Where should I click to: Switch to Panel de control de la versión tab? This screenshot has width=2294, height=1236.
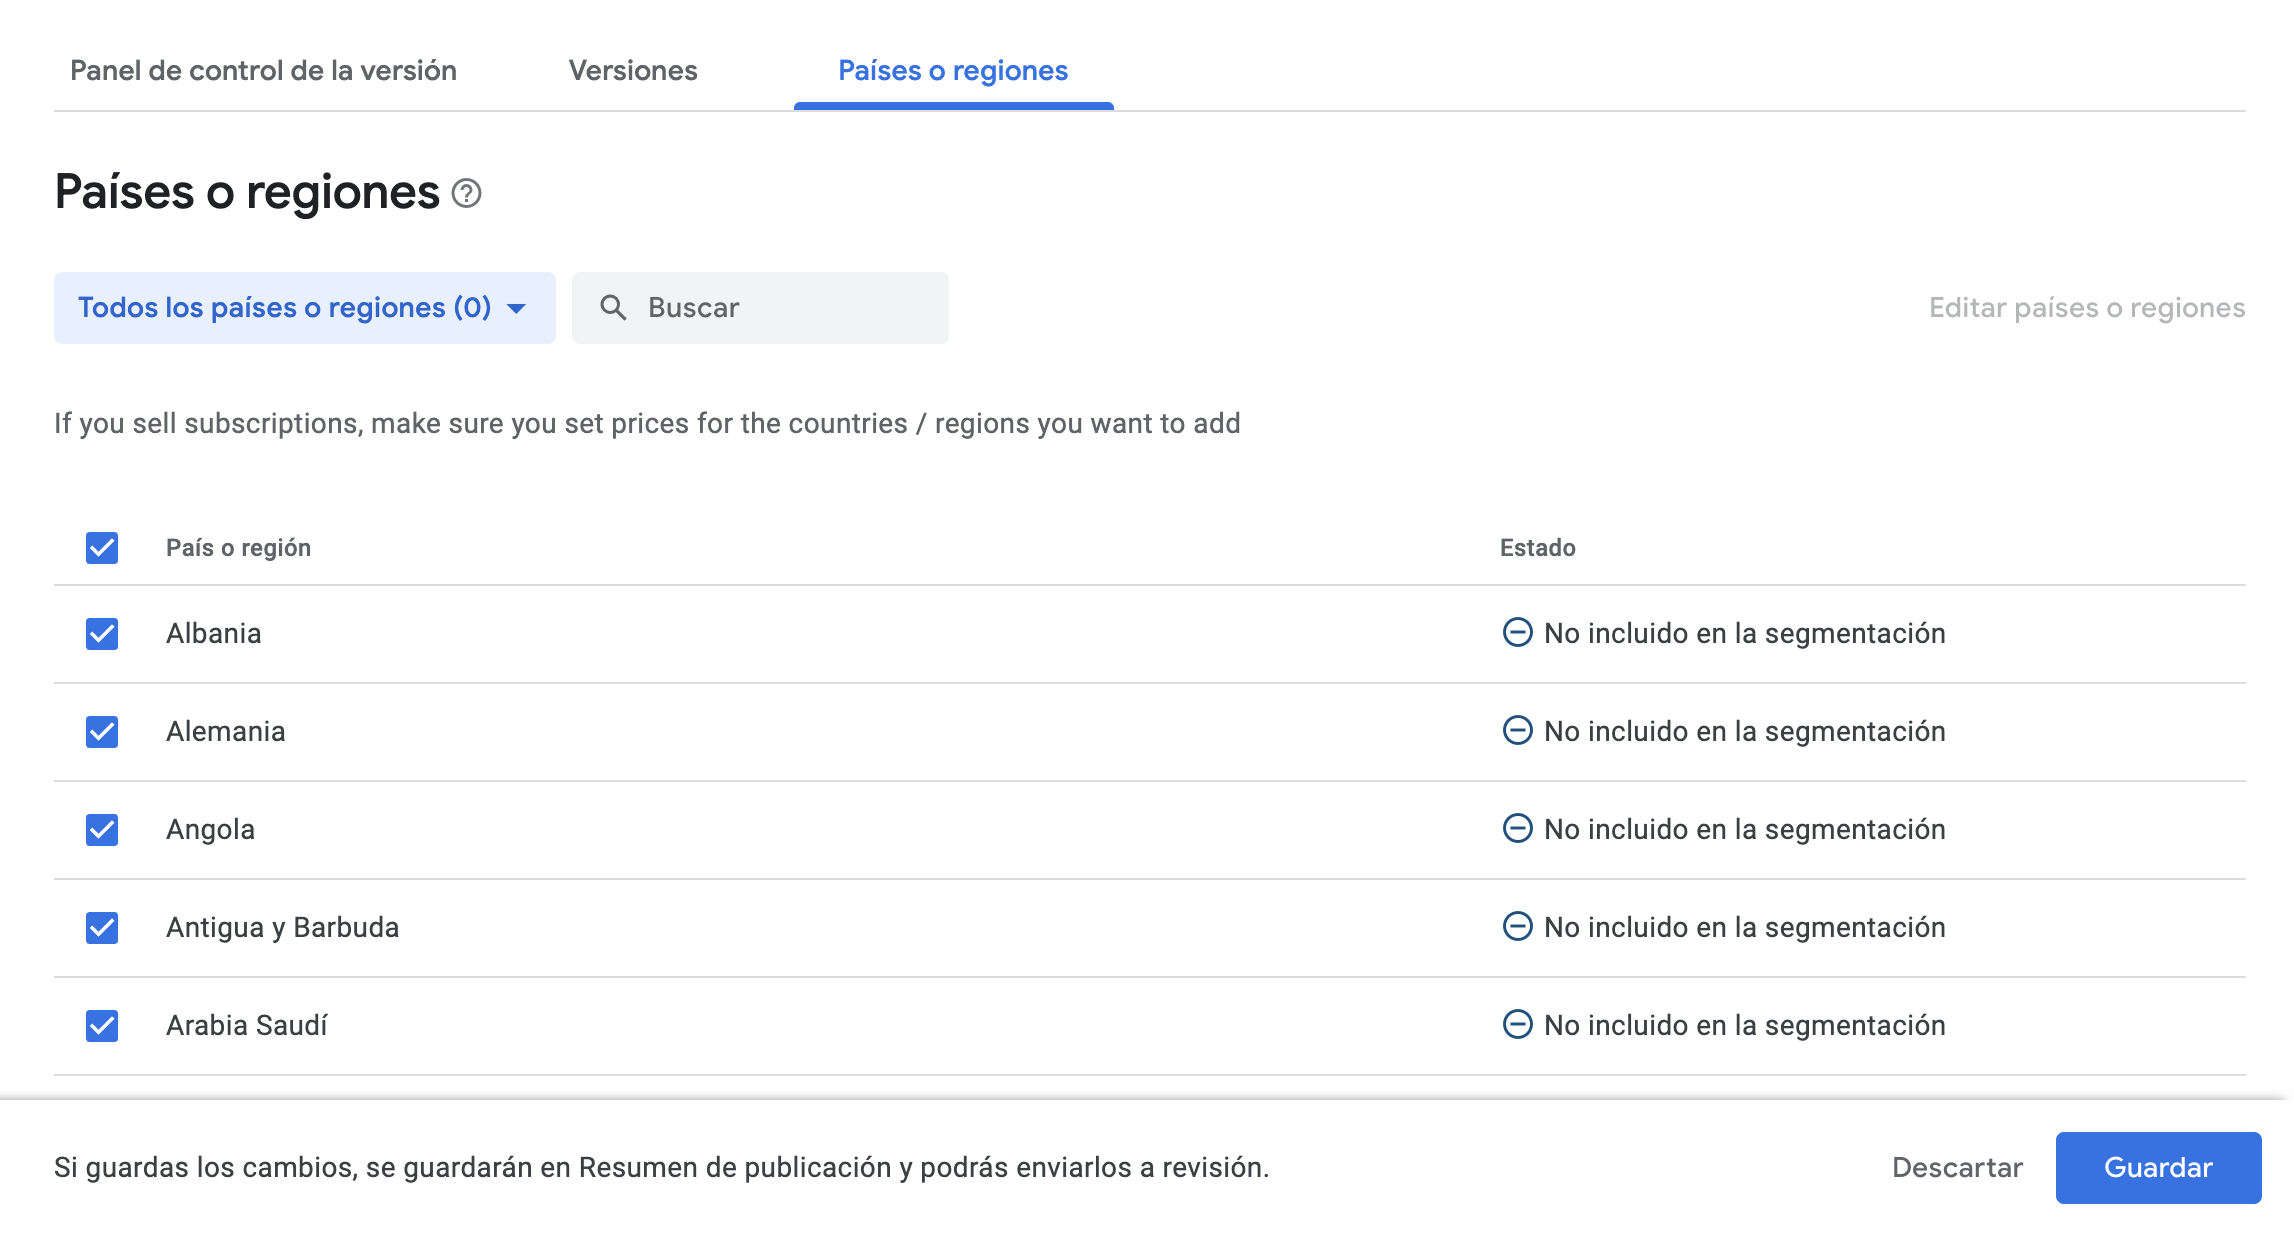coord(263,71)
